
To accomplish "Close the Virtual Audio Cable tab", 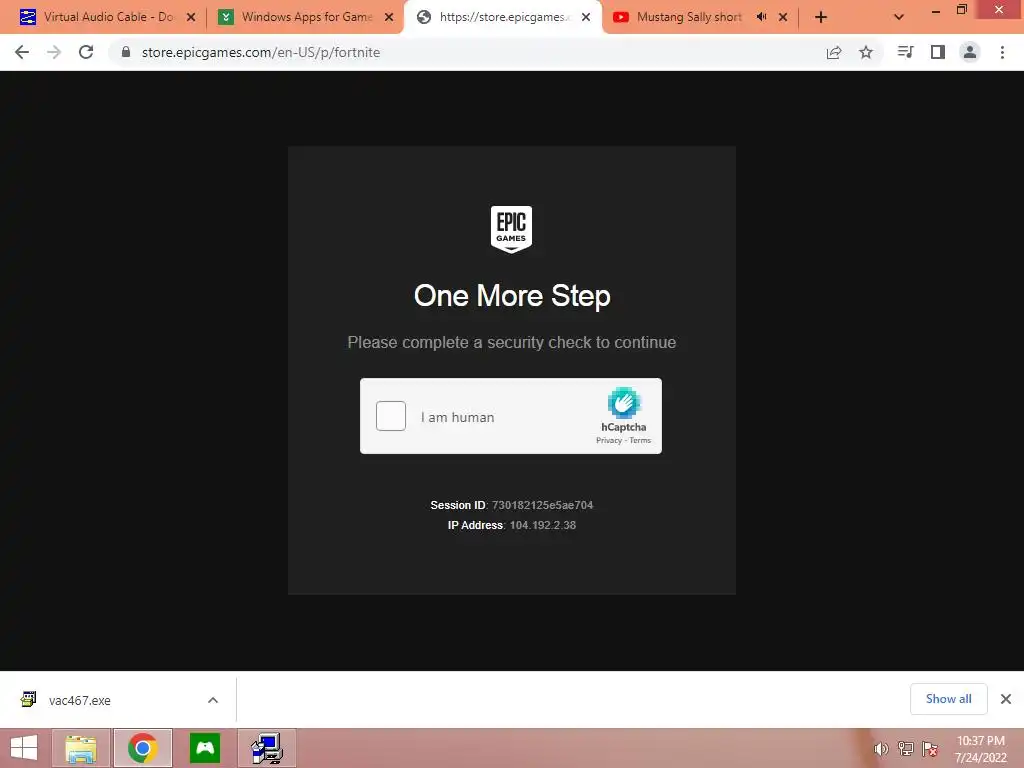I will click(x=191, y=17).
